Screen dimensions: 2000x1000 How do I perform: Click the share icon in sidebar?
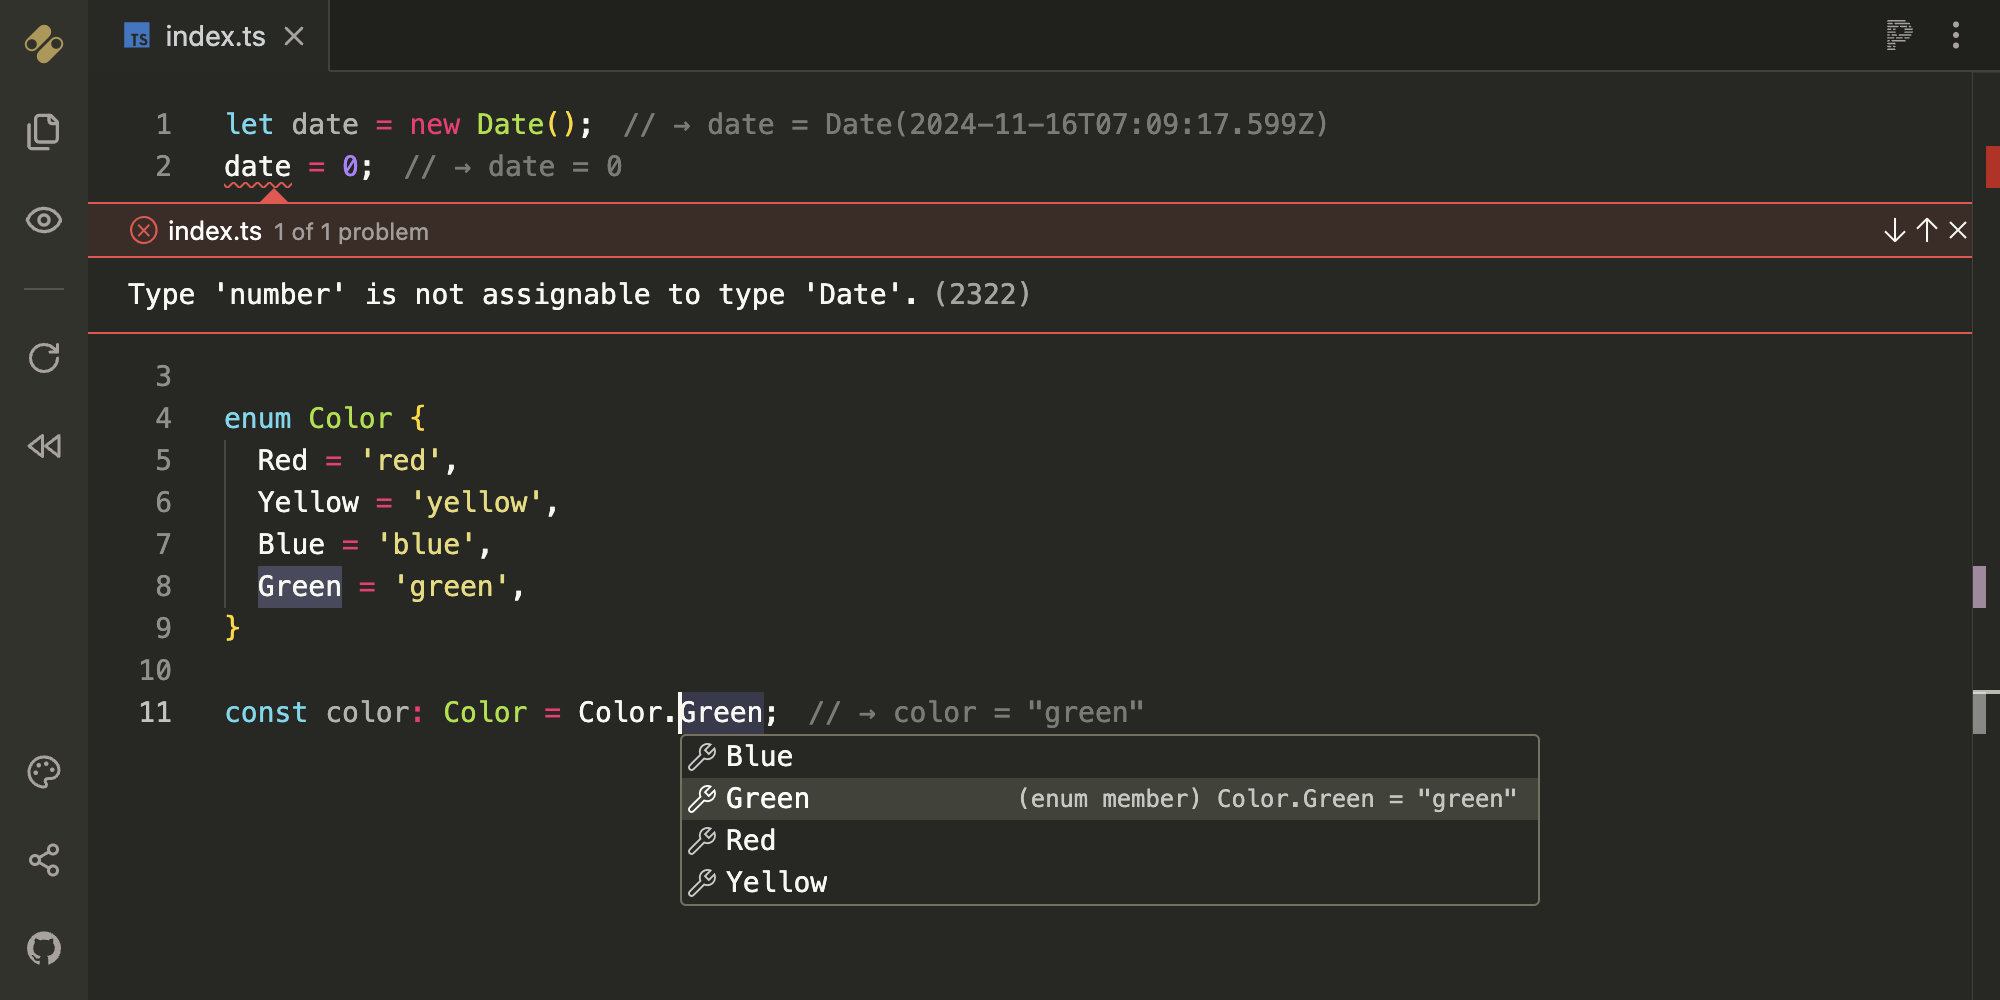click(x=44, y=860)
